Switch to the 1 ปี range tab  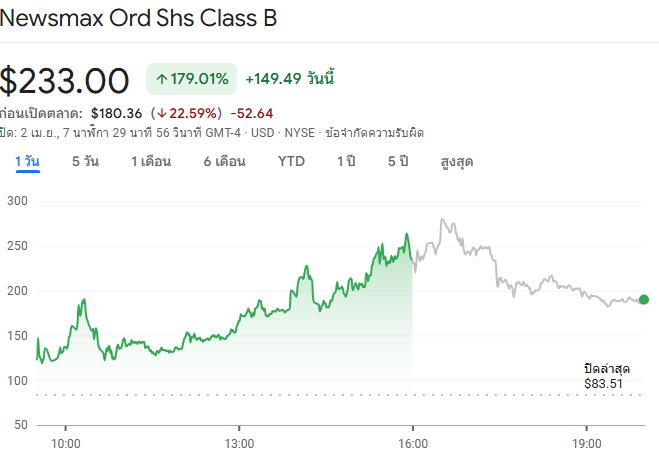tap(346, 161)
